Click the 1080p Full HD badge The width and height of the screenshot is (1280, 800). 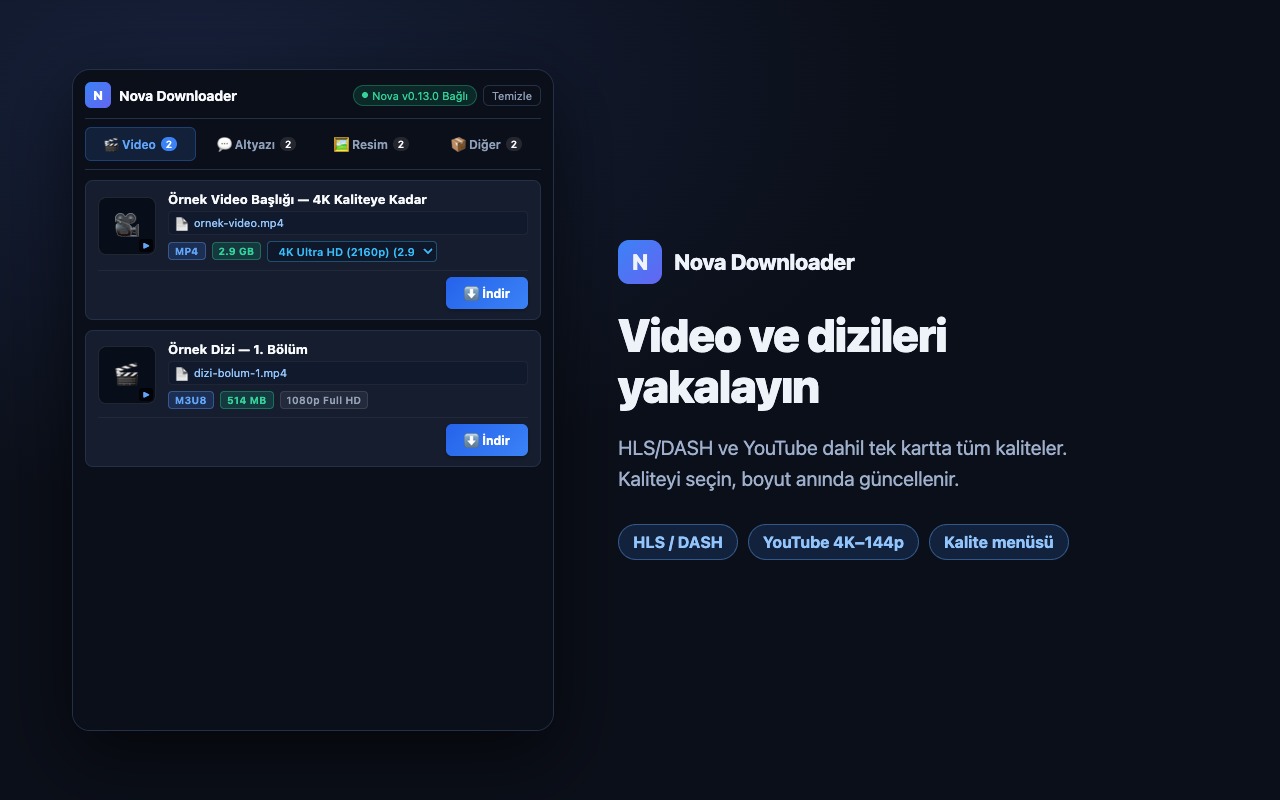324,400
